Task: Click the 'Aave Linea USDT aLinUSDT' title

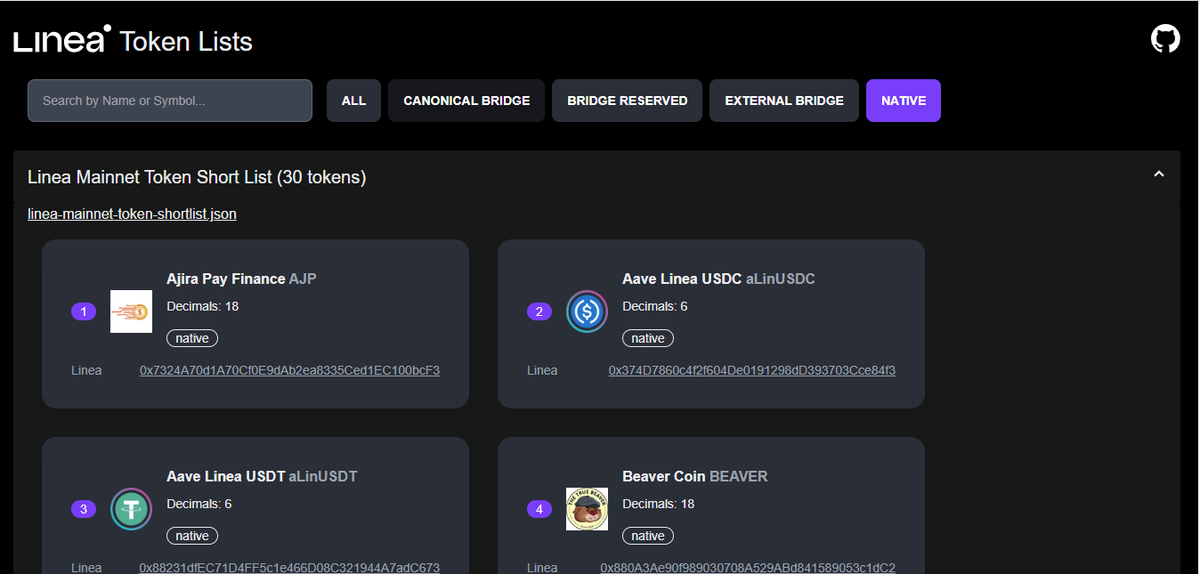Action: click(262, 476)
